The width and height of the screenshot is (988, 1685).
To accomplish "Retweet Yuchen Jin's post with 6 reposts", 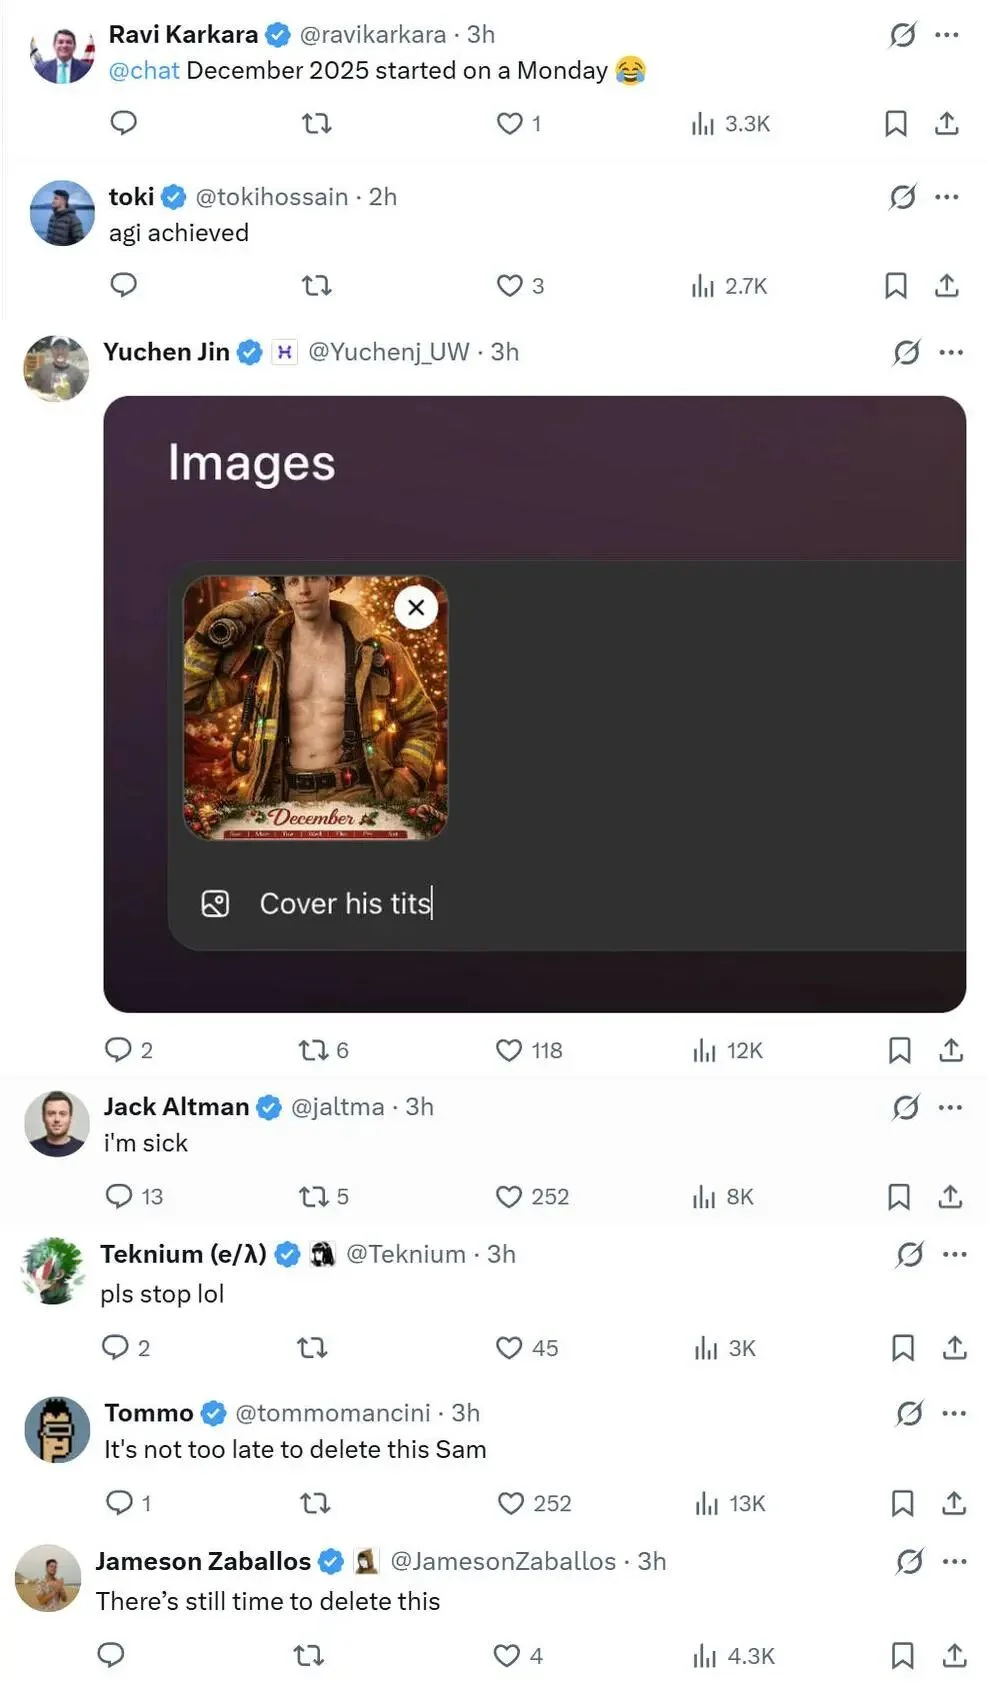I will coord(313,1050).
